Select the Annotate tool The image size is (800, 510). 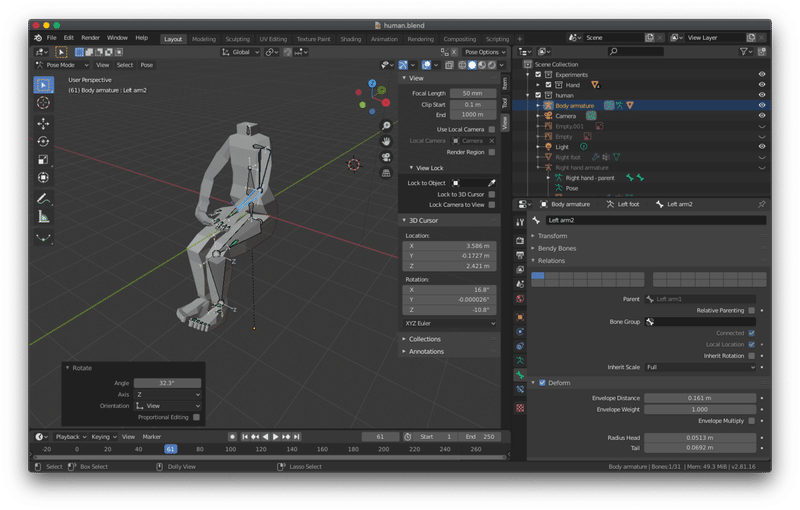pos(43,199)
